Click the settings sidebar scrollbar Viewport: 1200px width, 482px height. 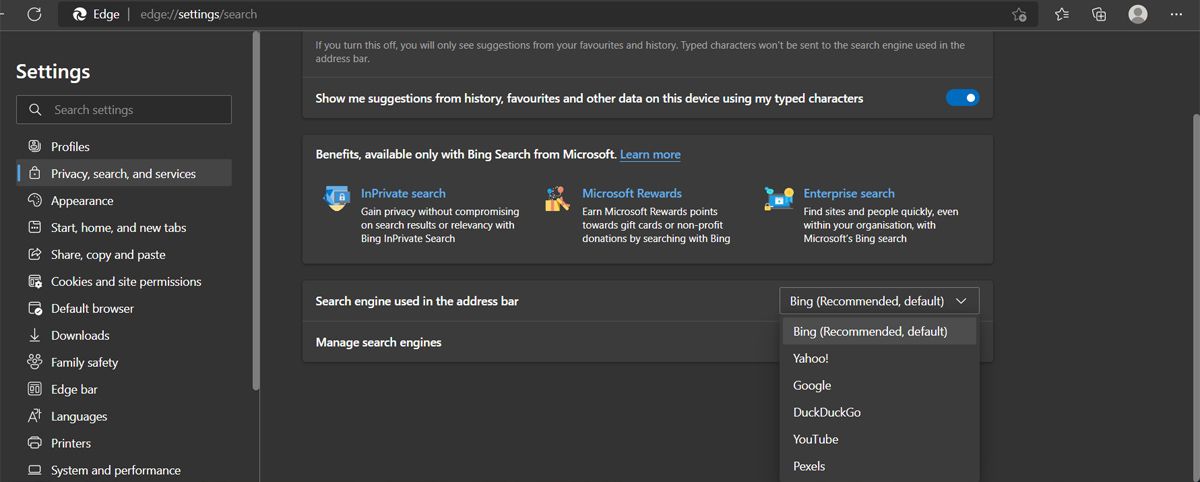click(x=256, y=210)
